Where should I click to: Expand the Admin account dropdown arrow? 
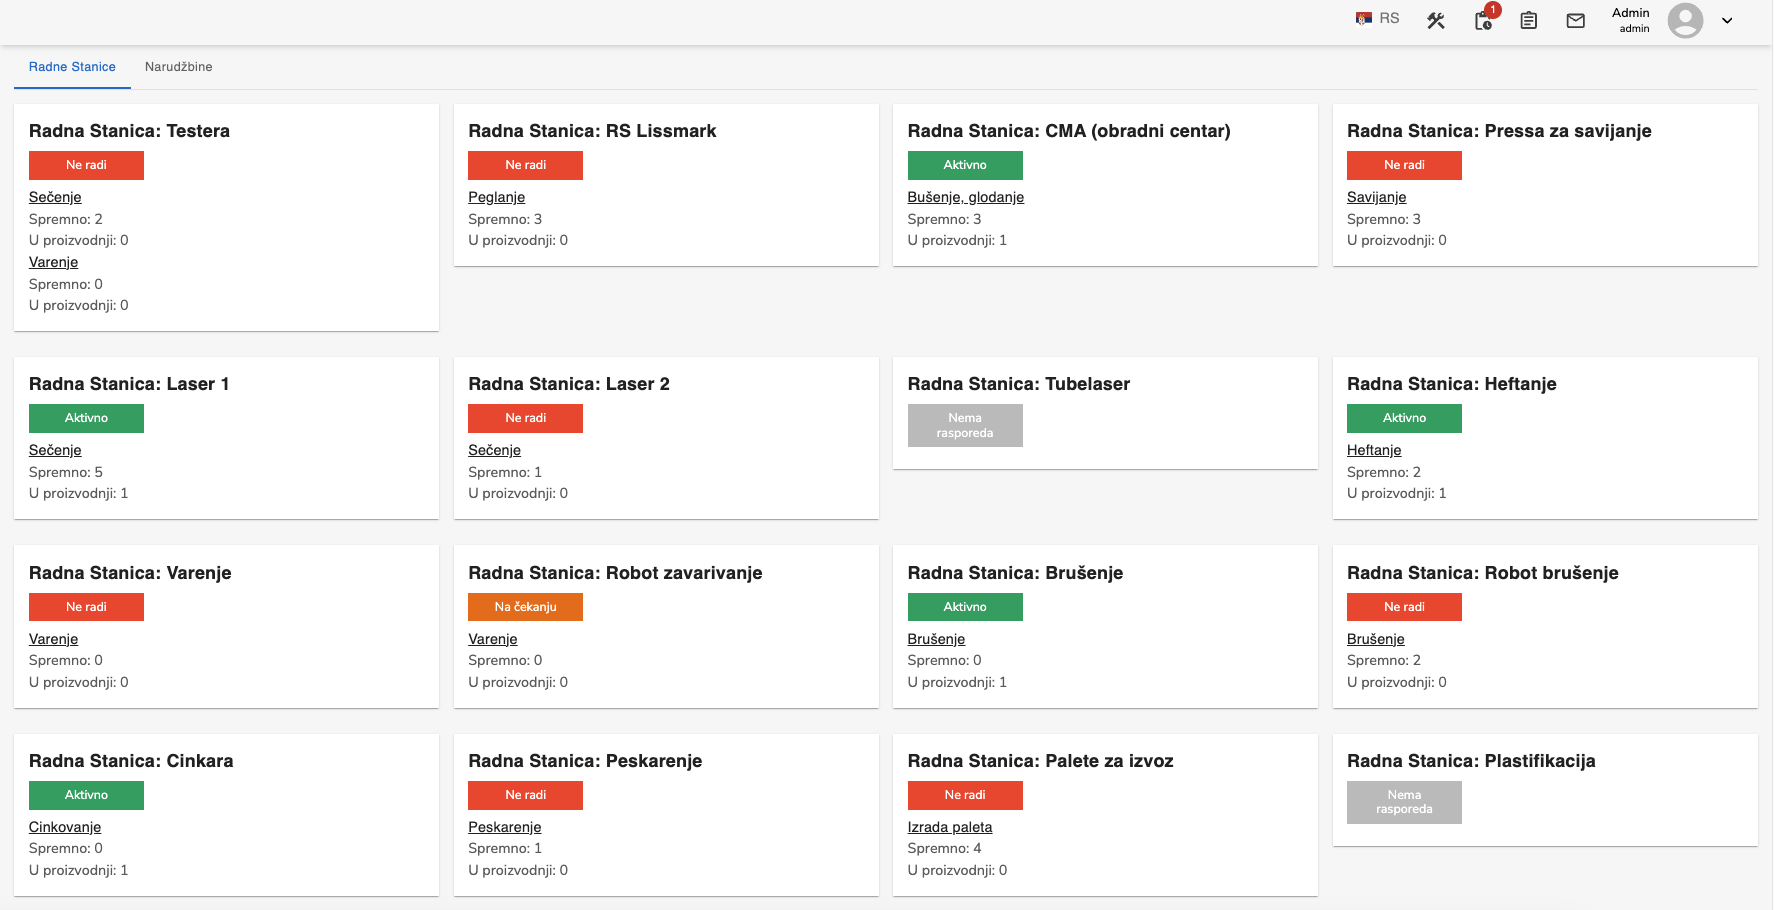pyautogui.click(x=1727, y=20)
